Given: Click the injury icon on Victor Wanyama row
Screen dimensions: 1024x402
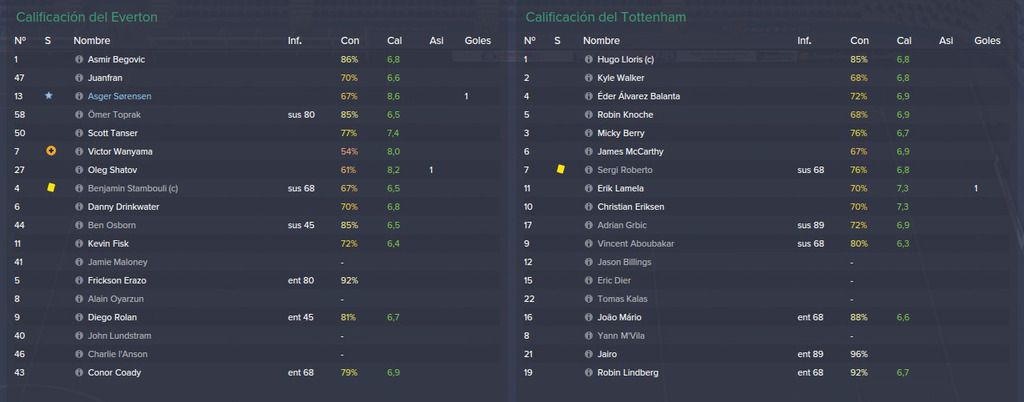Looking at the screenshot, I should coord(51,151).
